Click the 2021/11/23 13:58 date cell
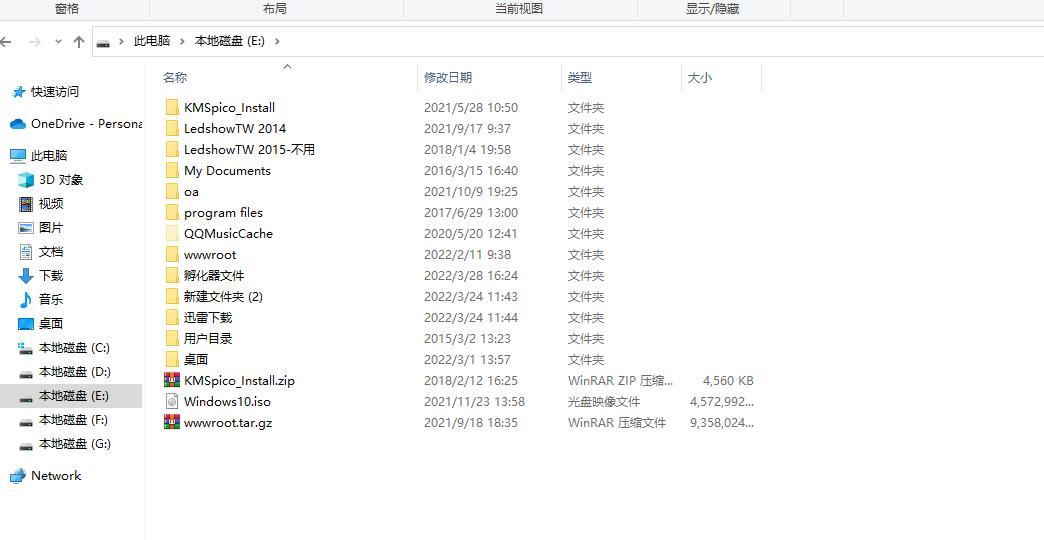 coord(474,402)
